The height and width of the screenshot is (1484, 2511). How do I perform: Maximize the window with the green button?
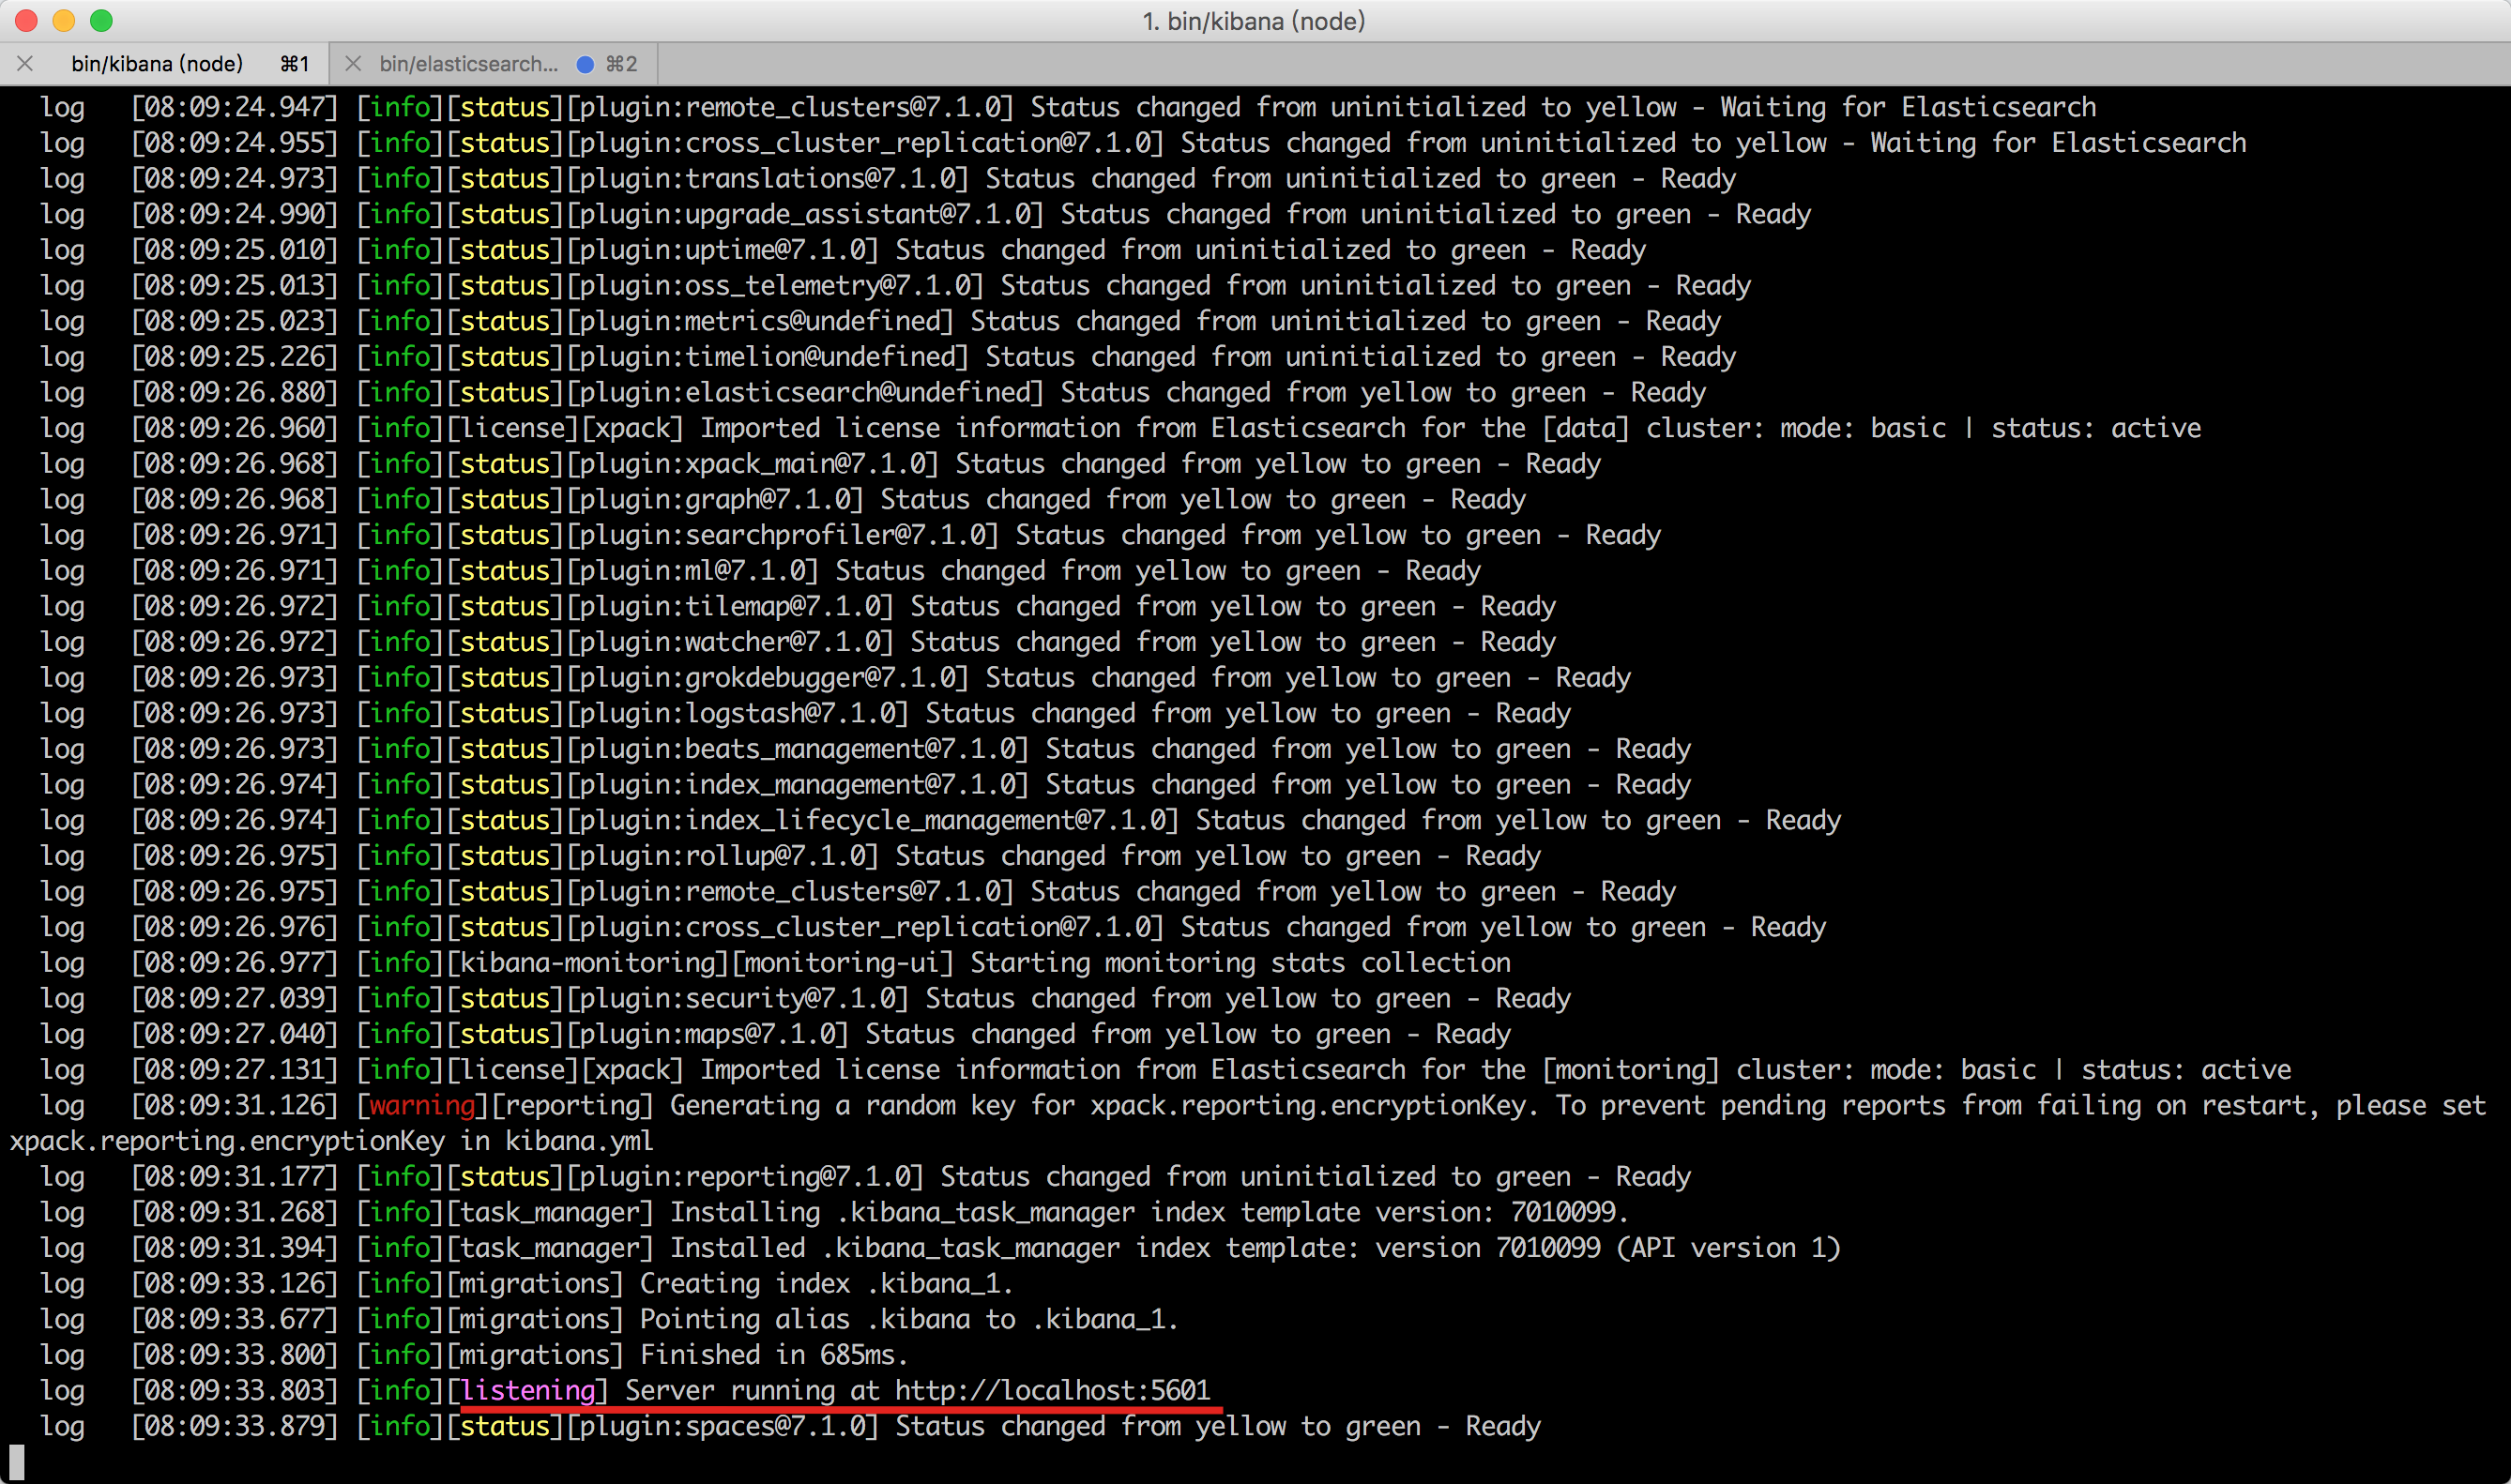click(x=101, y=20)
